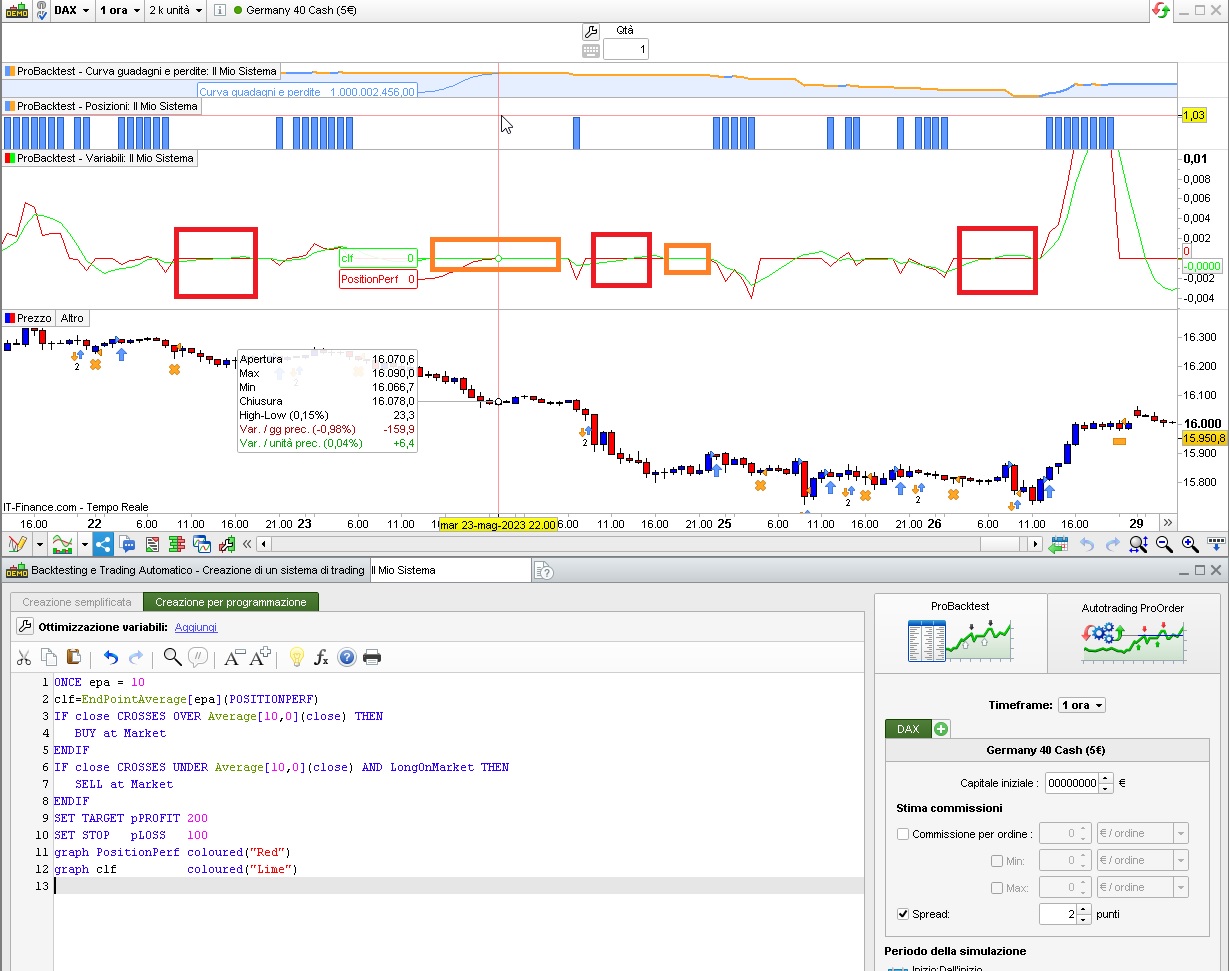Select the DAX instrument tab
Screen dimensions: 1229x971
pyautogui.click(x=908, y=729)
